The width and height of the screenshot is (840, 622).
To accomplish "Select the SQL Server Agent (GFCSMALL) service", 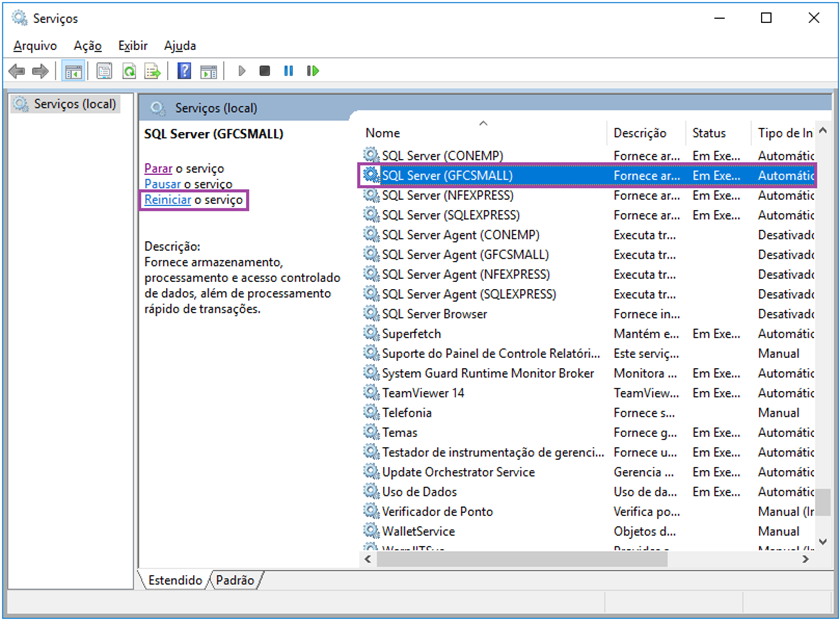I will [587, 254].
